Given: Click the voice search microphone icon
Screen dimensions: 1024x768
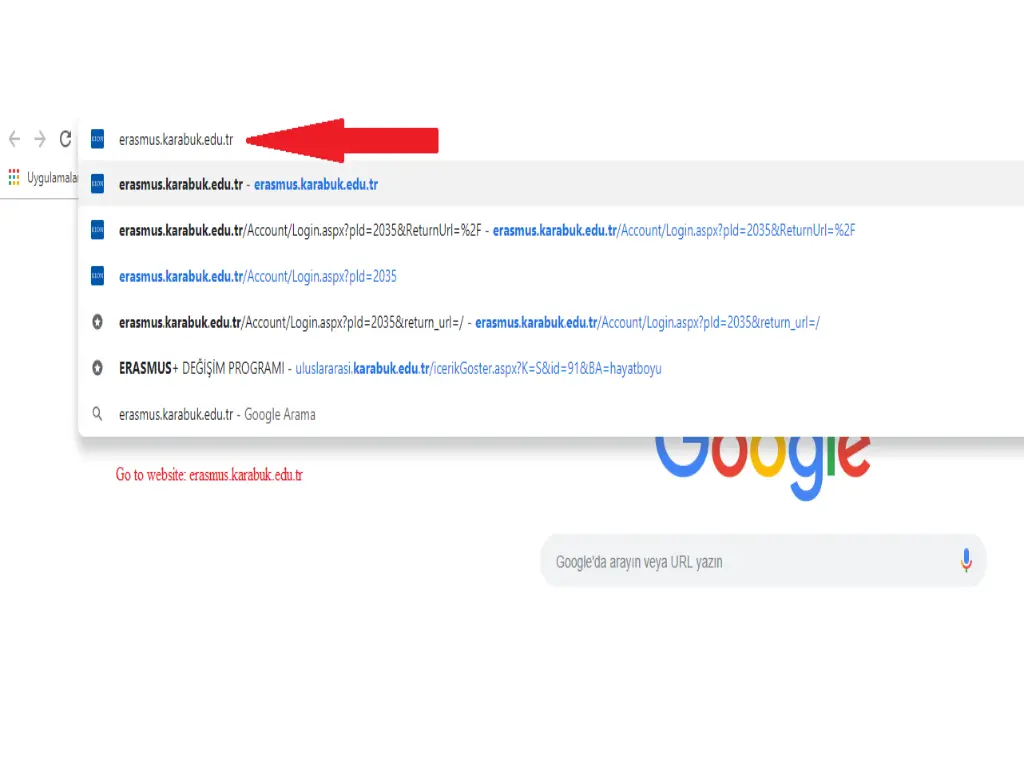Looking at the screenshot, I should click(x=966, y=560).
